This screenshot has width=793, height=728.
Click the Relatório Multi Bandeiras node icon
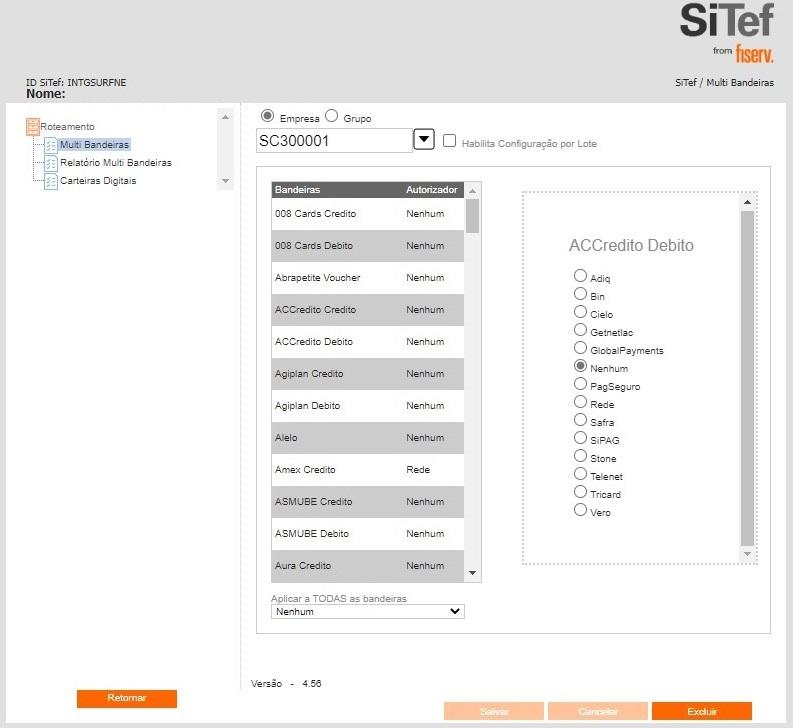51,163
